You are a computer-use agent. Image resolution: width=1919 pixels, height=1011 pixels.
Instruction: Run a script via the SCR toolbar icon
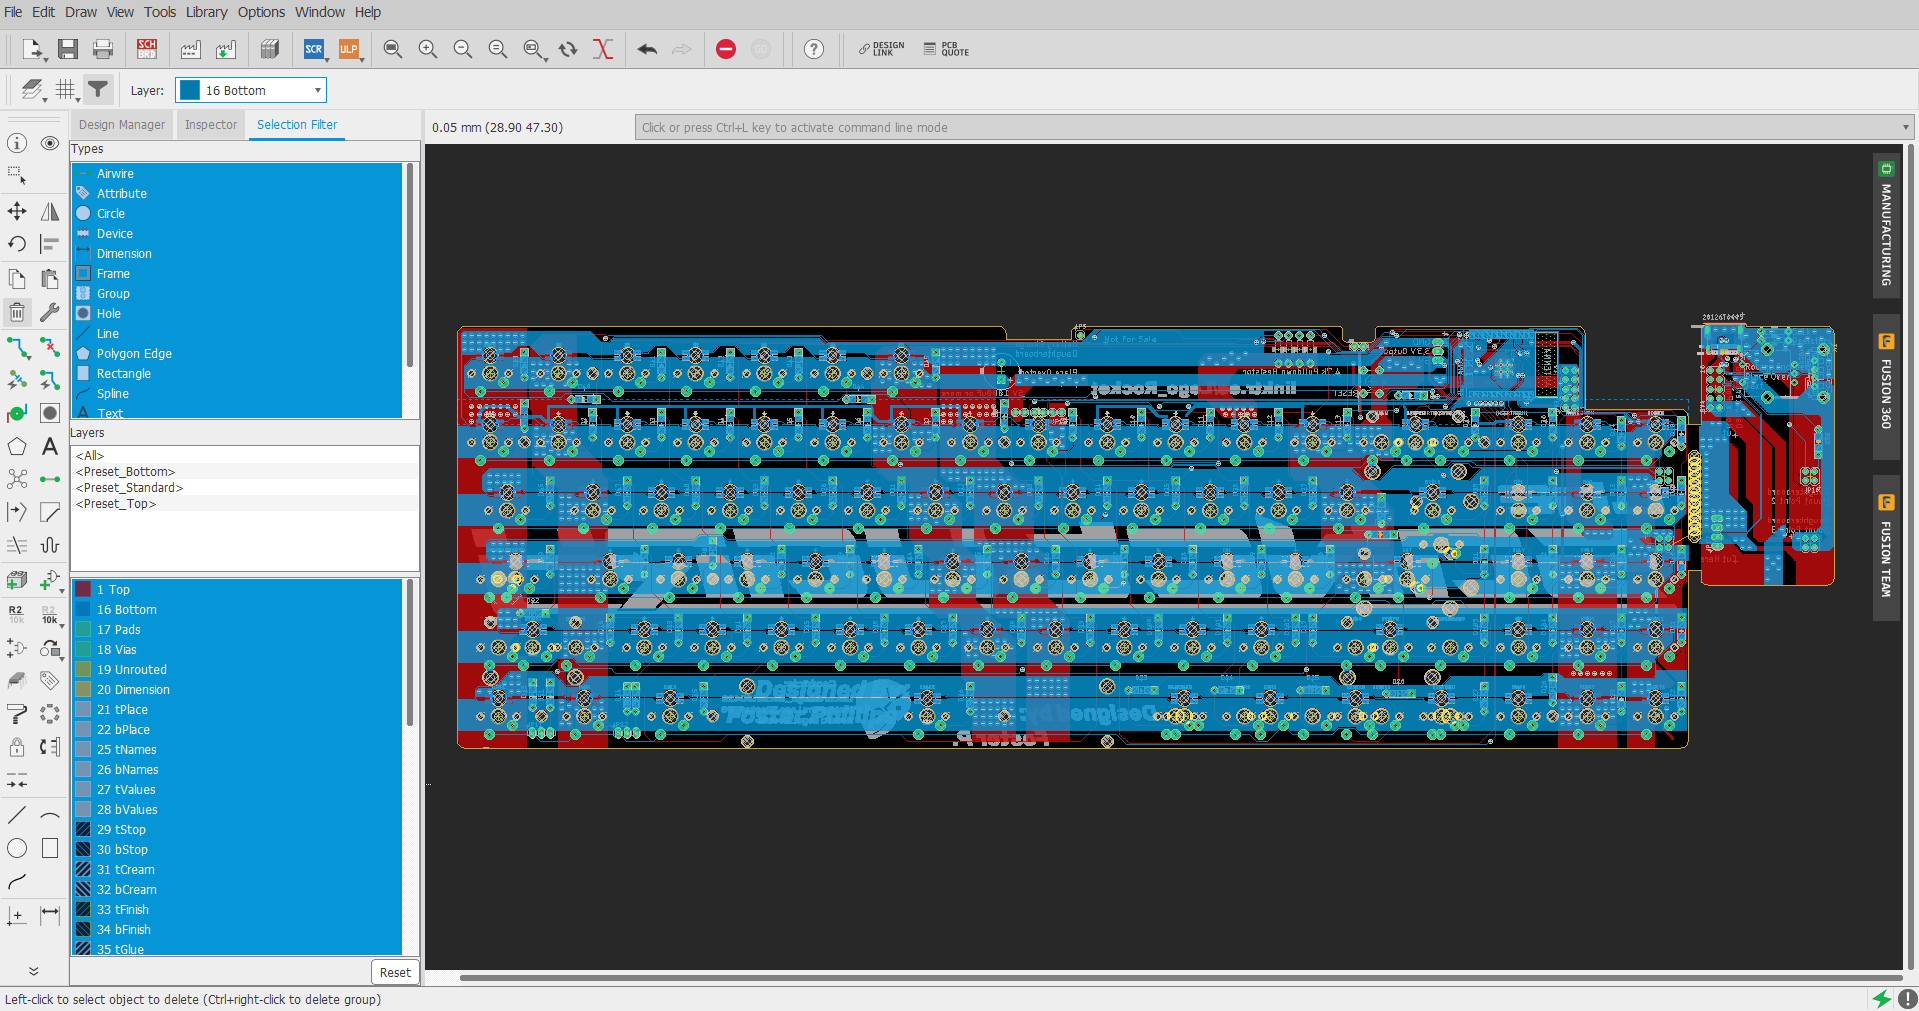[314, 48]
